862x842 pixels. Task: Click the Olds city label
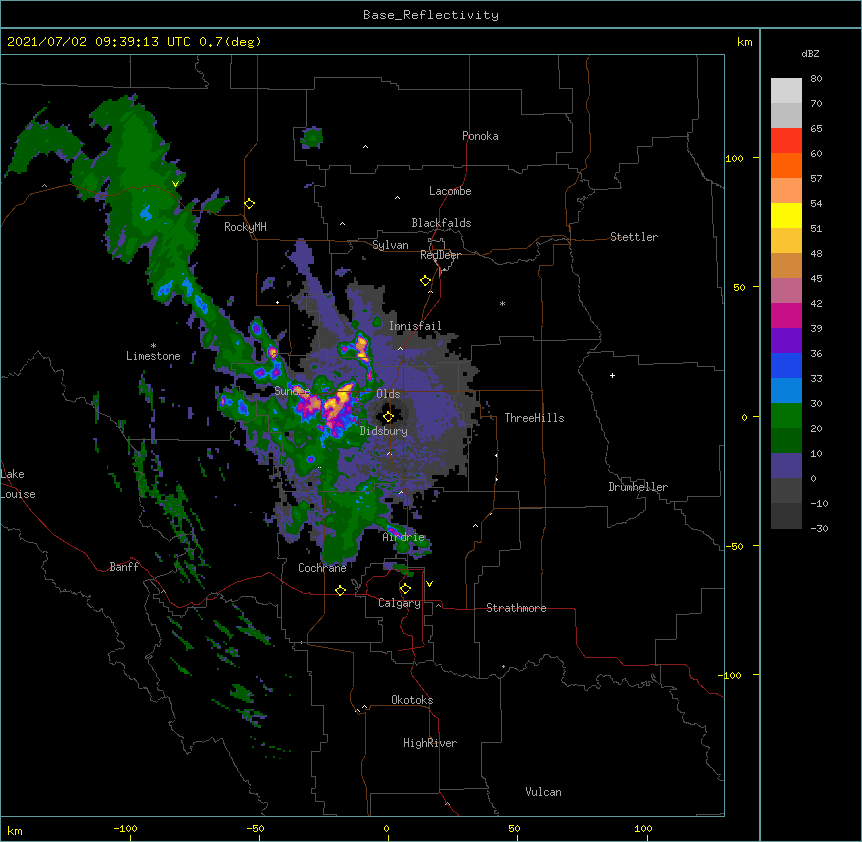pyautogui.click(x=388, y=394)
